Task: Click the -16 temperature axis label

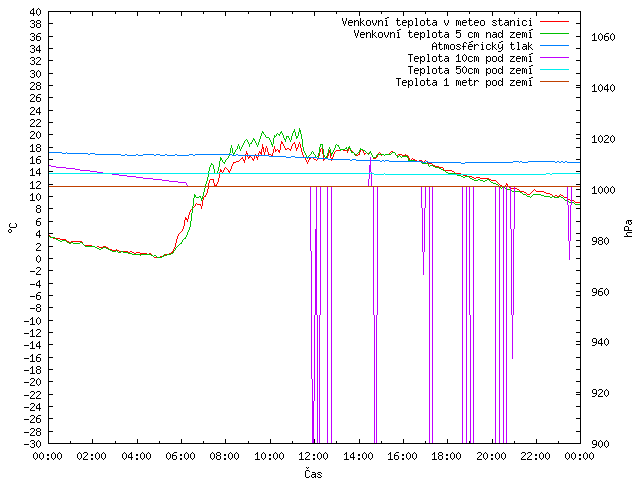Action: [33, 357]
